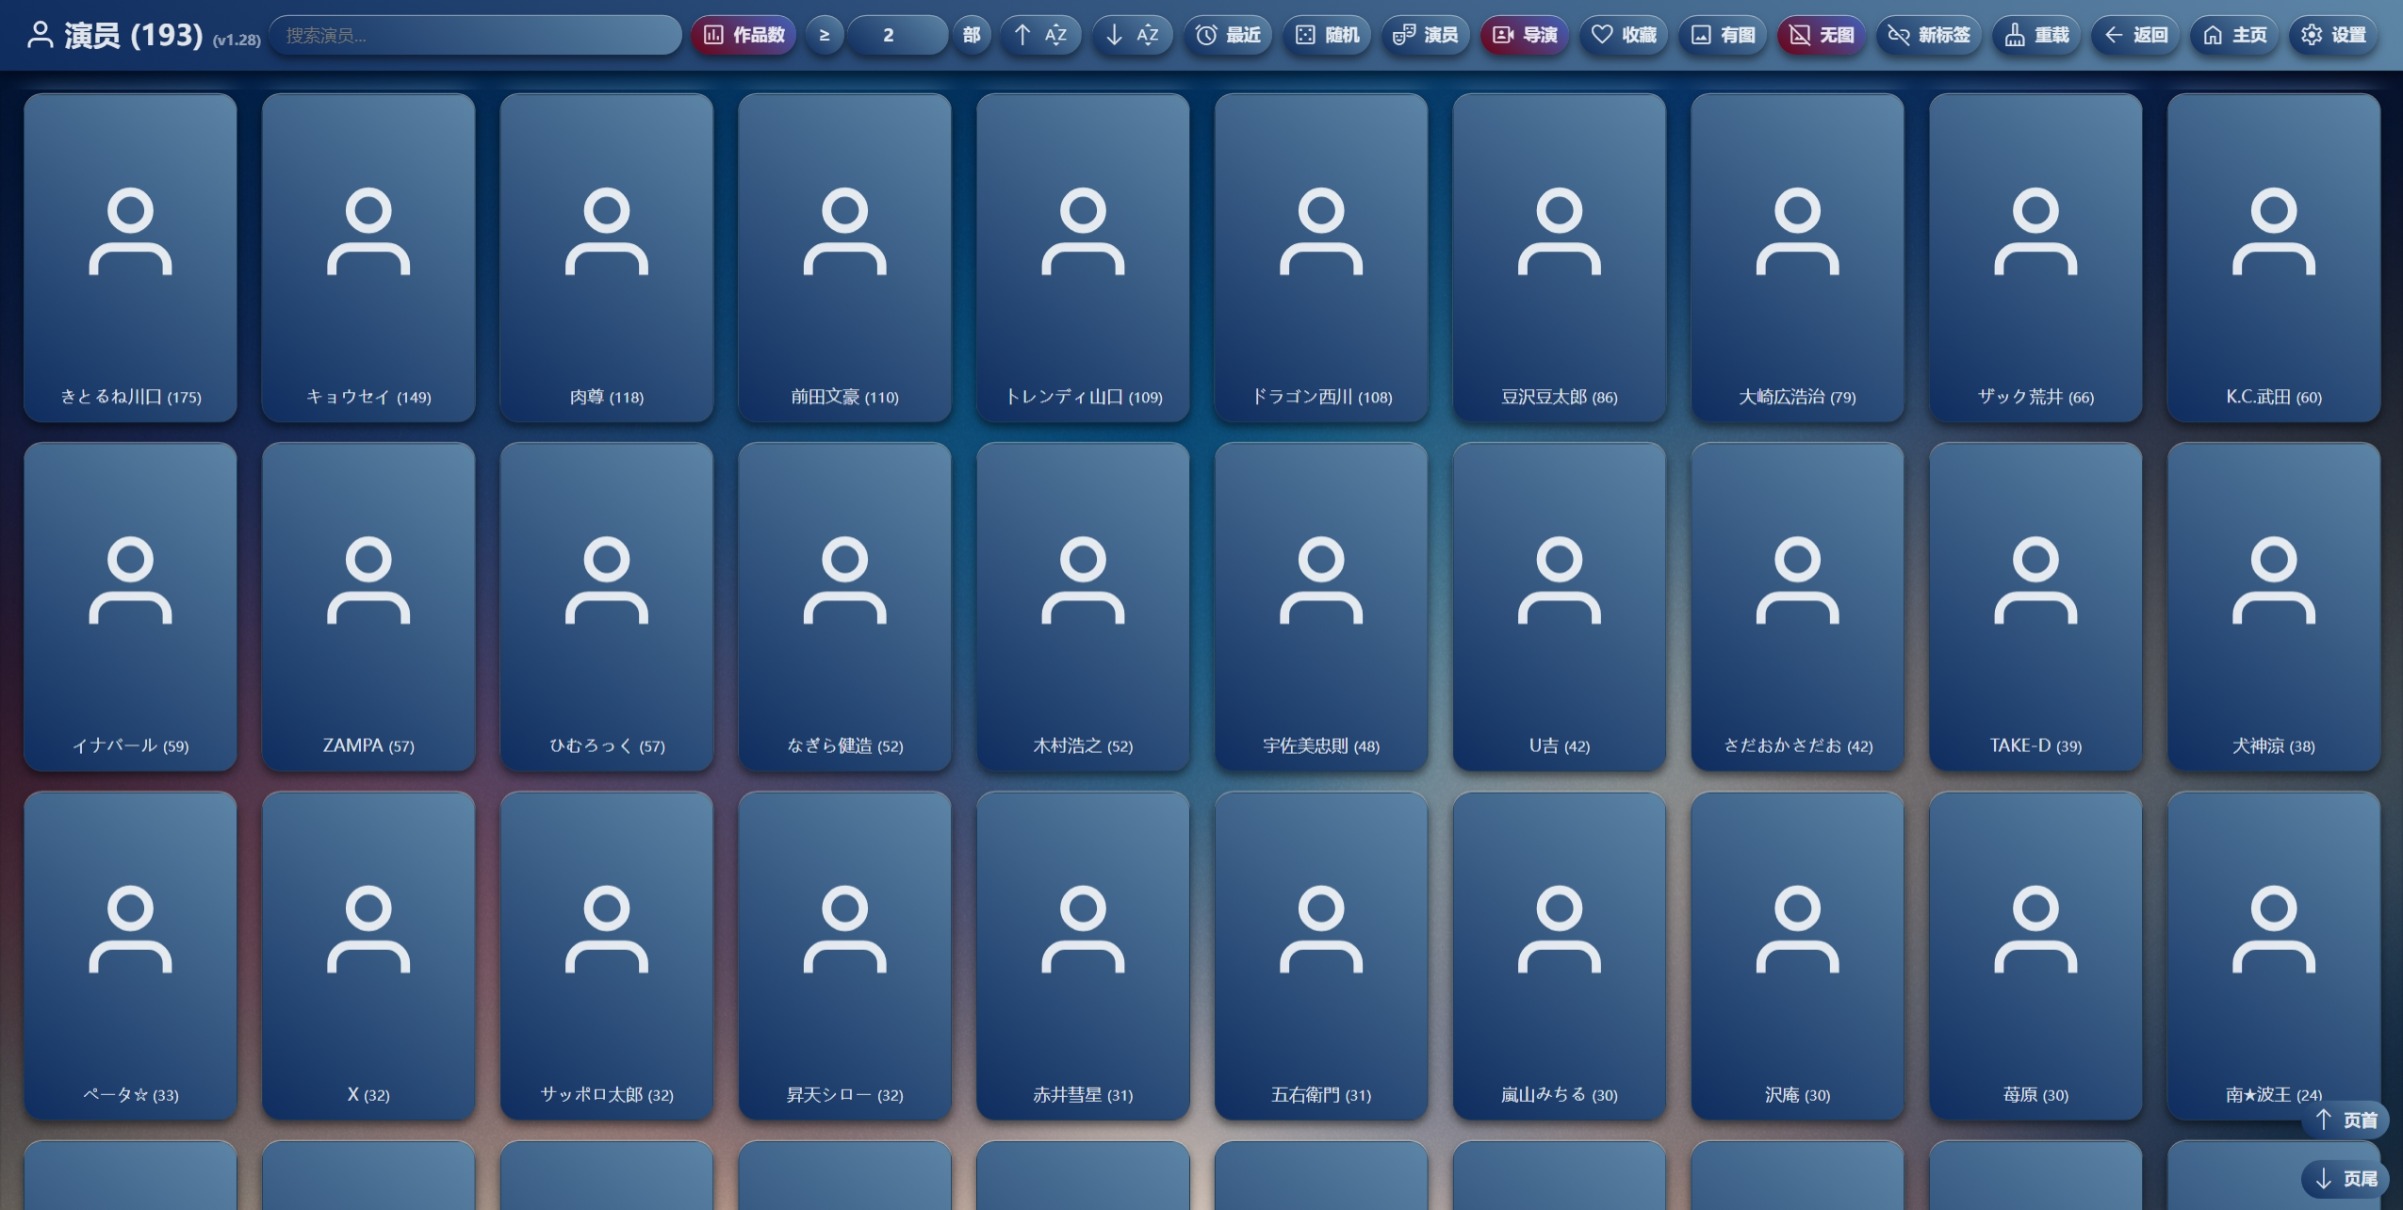Click the ≥ comparison operator button

tap(824, 35)
